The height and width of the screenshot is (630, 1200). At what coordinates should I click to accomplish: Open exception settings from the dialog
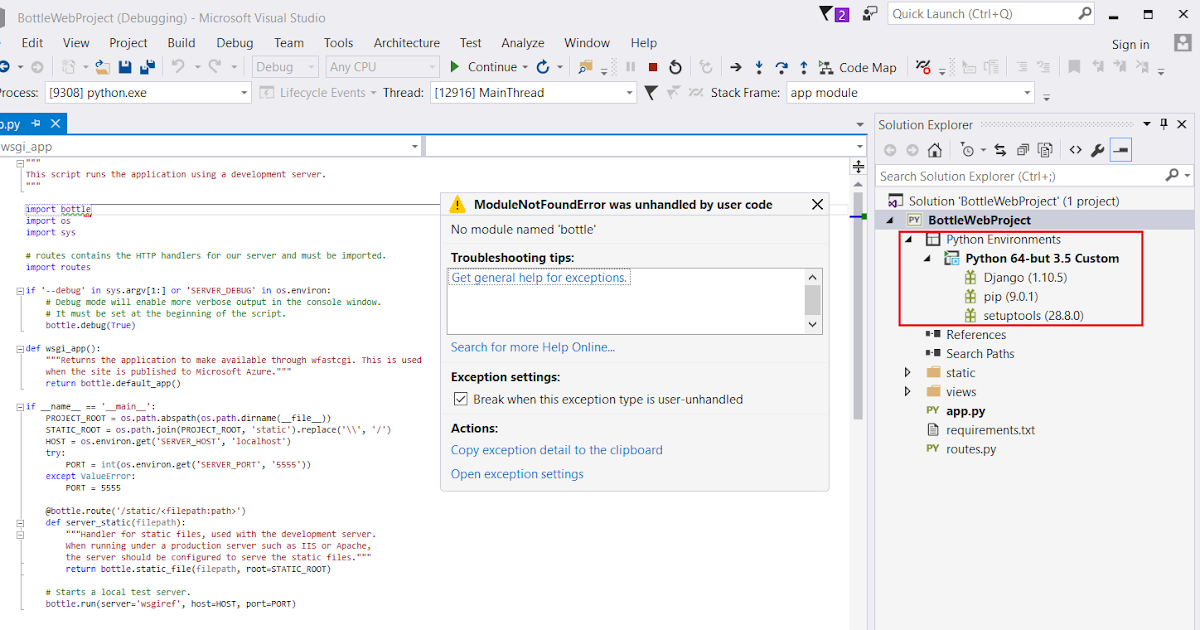517,474
